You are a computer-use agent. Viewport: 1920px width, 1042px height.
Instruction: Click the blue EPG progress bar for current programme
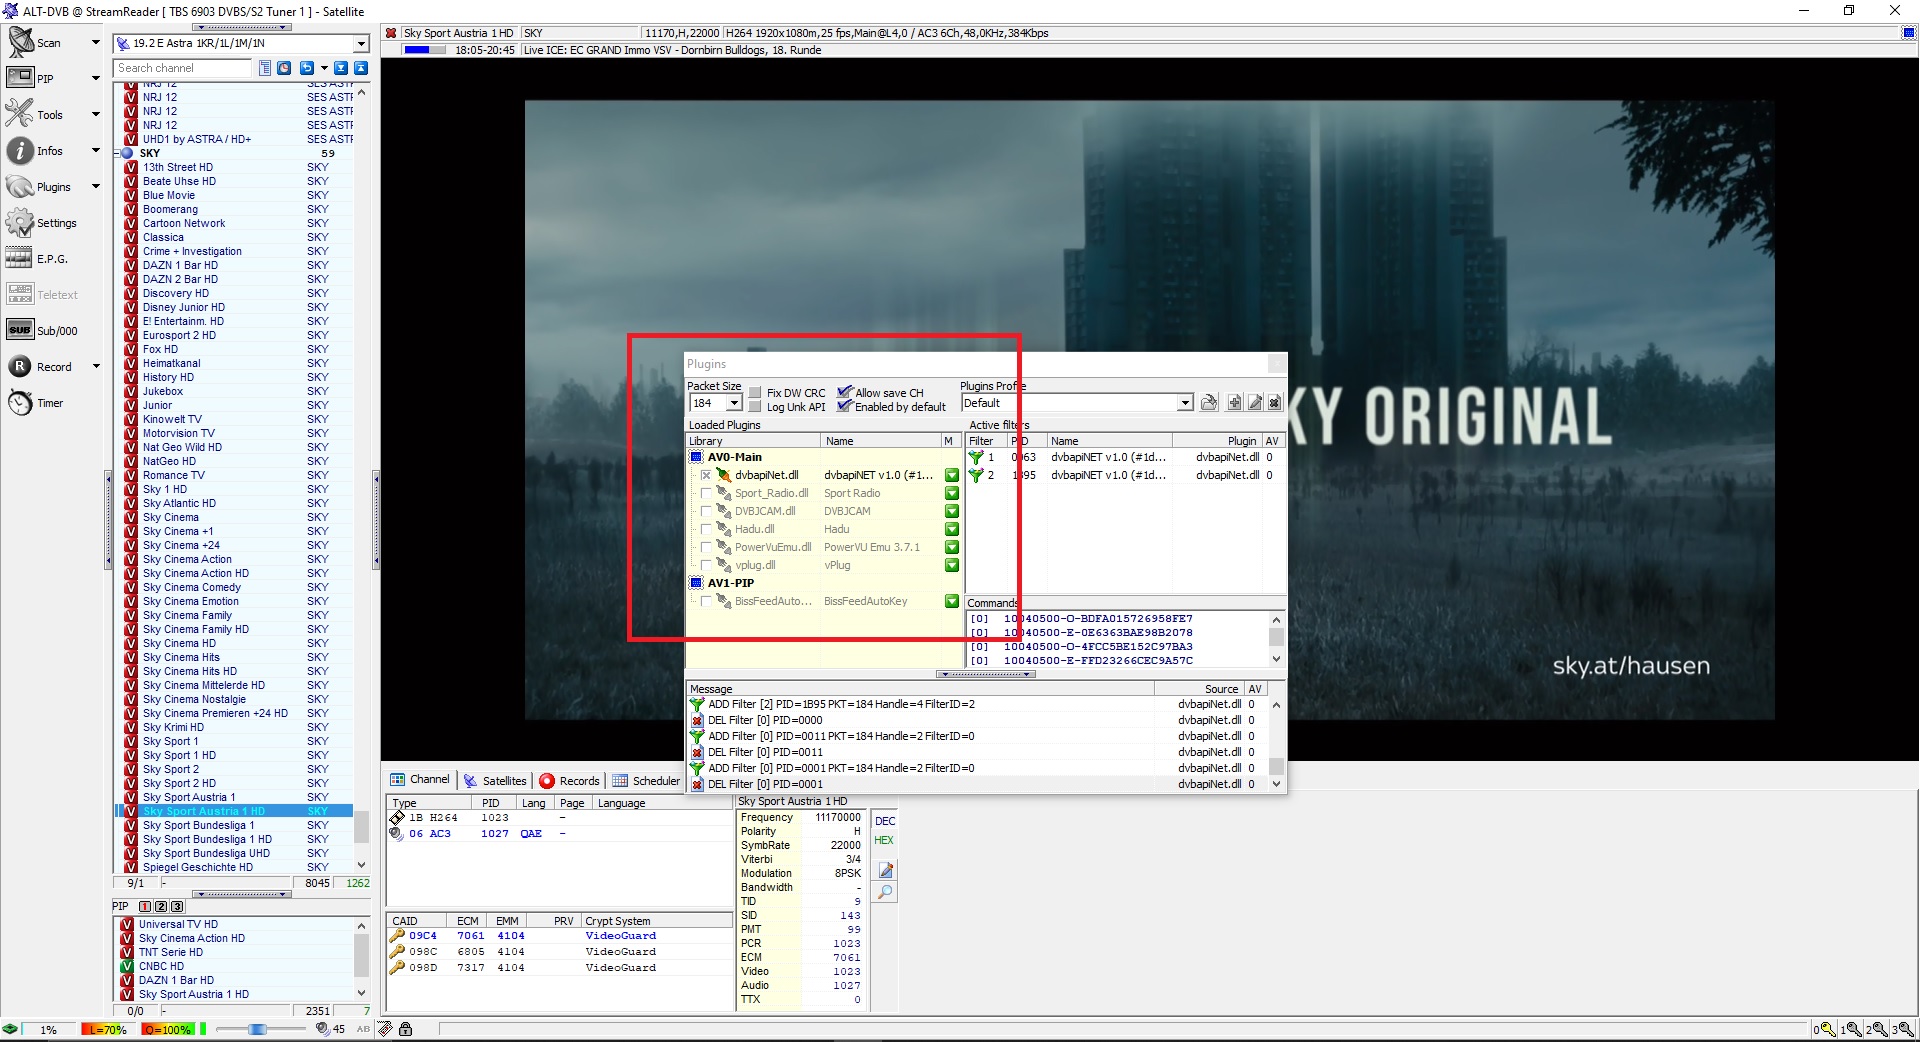tap(424, 50)
